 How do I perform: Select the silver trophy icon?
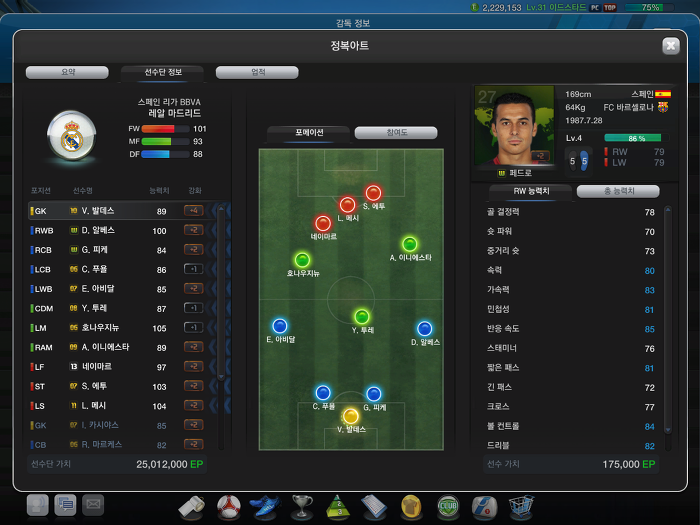point(302,507)
